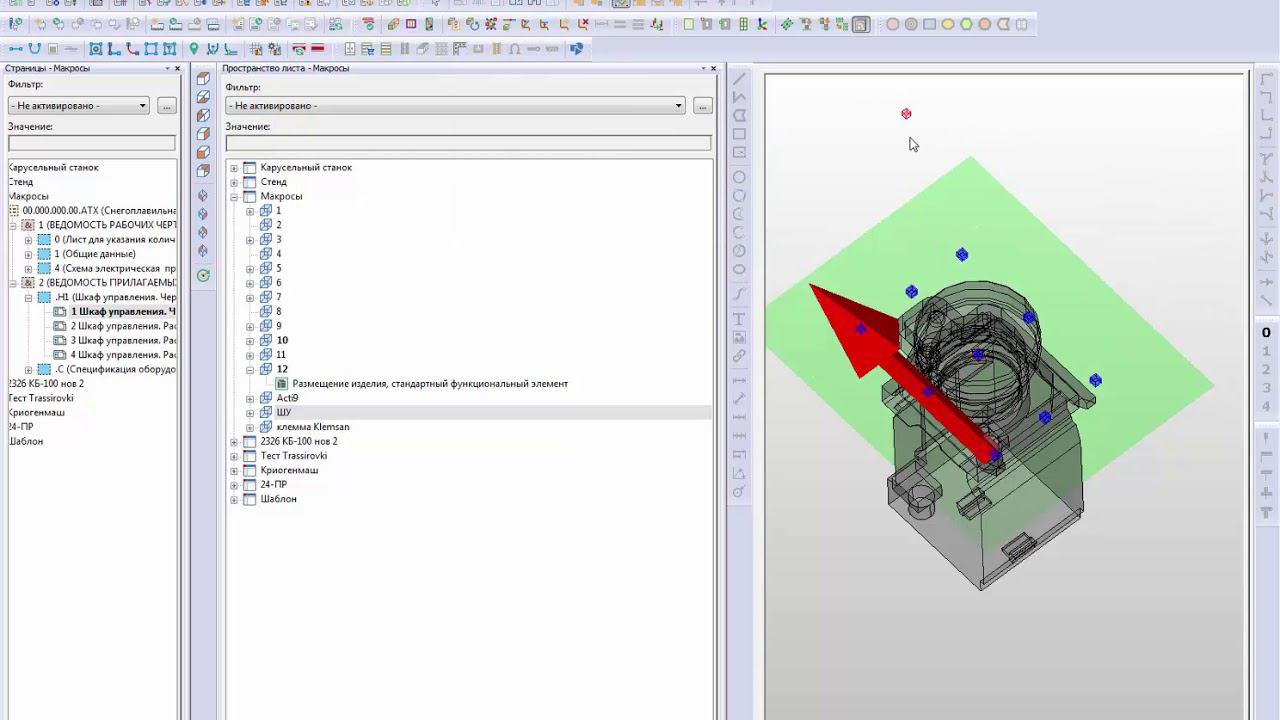Click the green circular rotate view icon
Image resolution: width=1280 pixels, height=720 pixels.
coord(203,276)
